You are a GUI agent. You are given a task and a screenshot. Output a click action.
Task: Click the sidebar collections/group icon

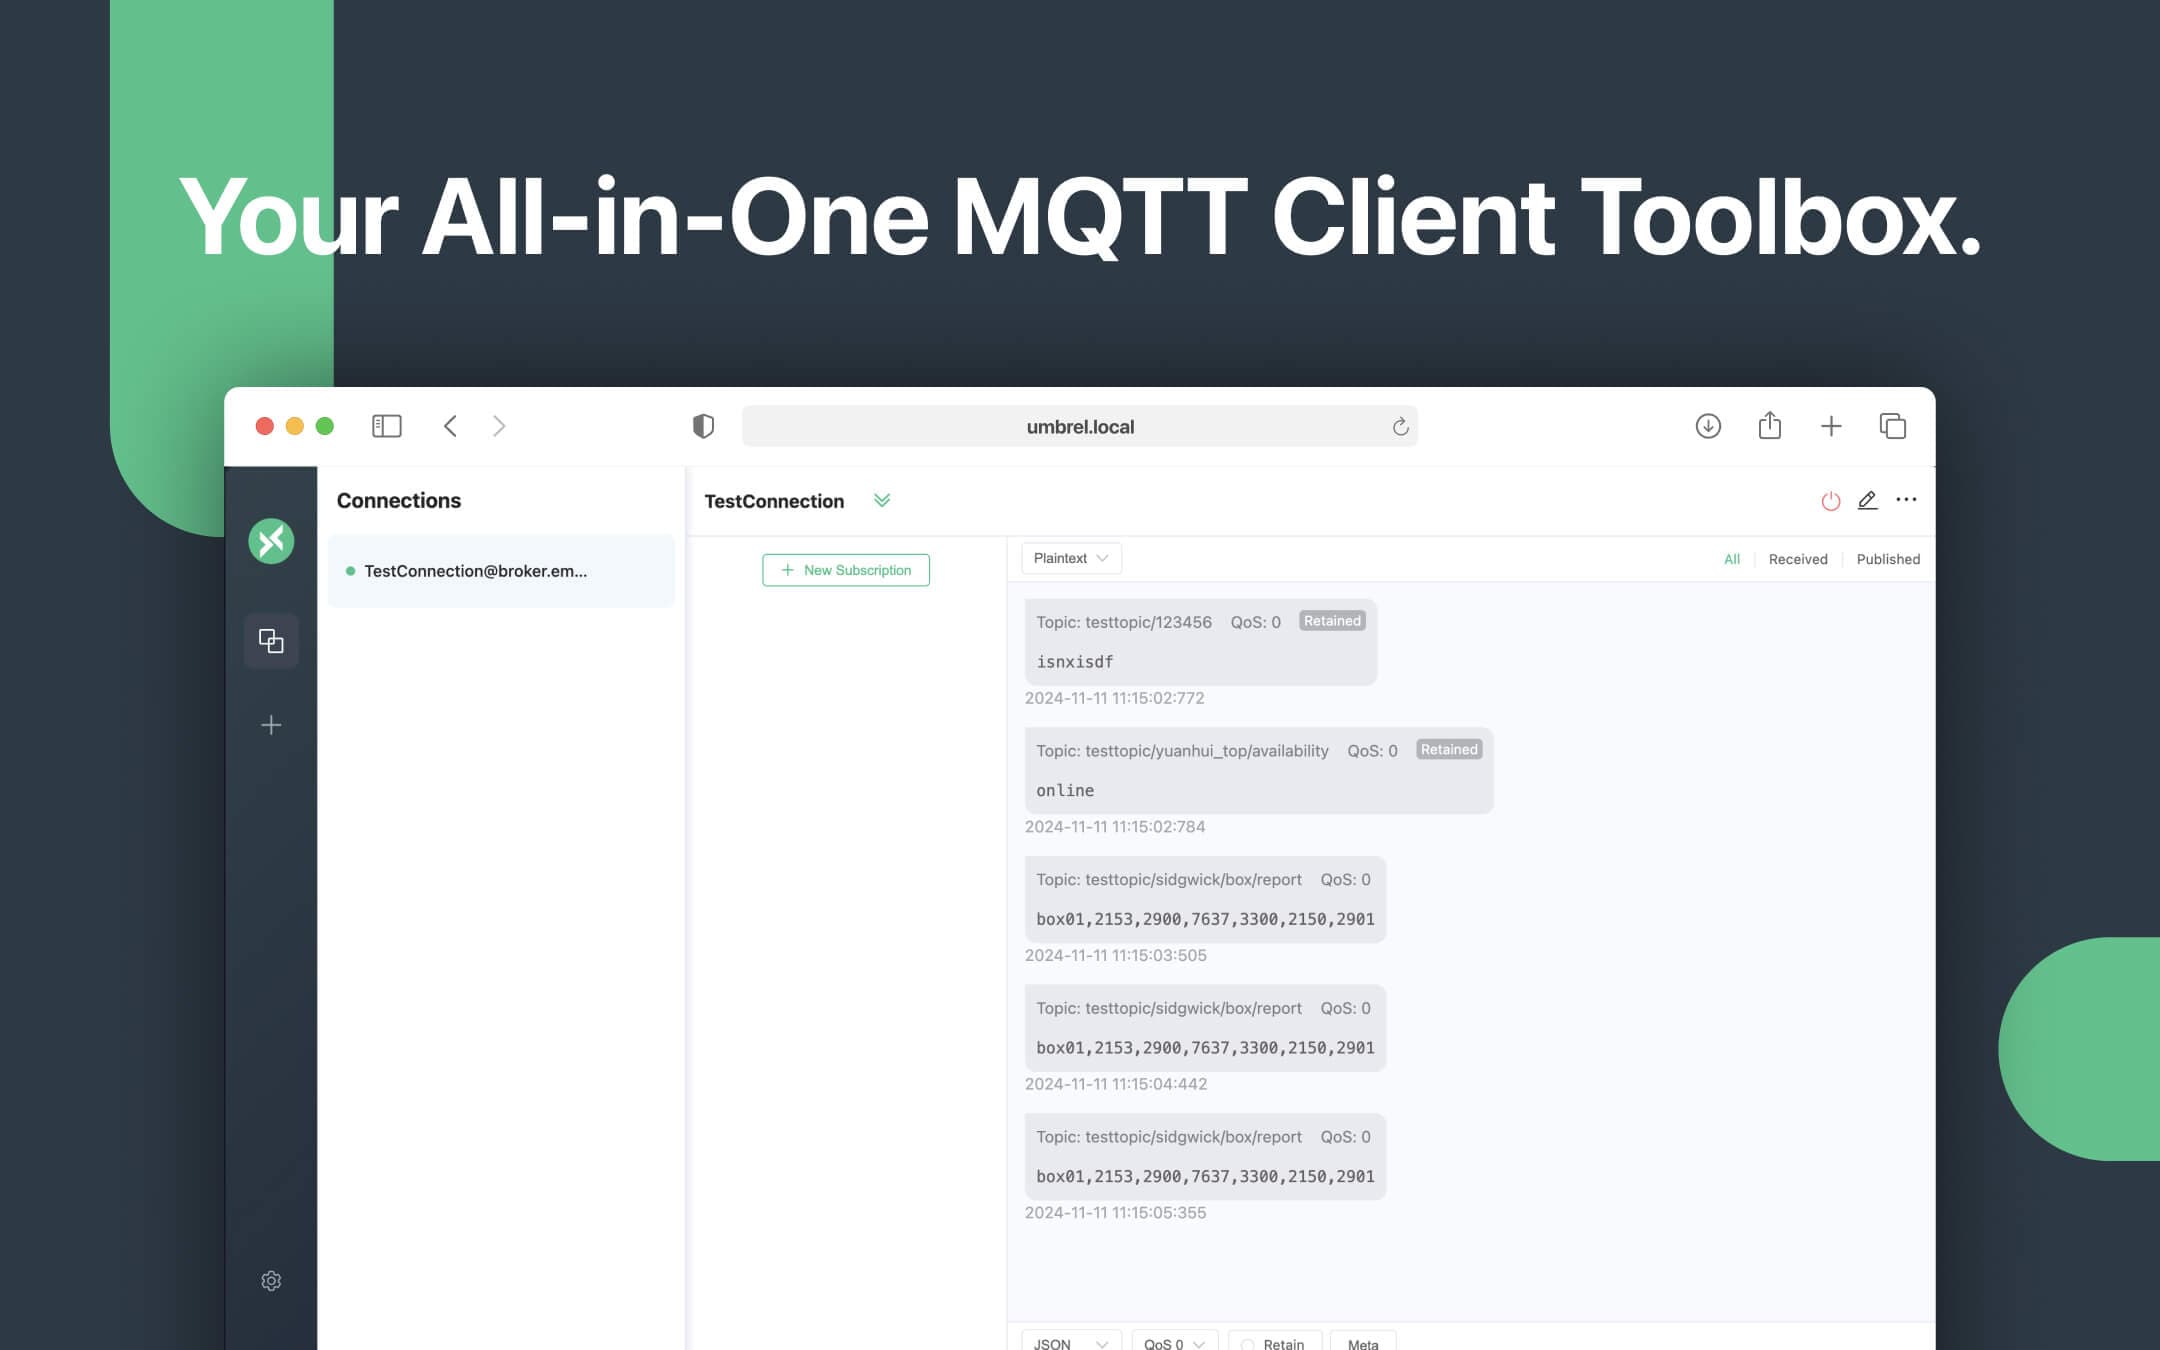[x=269, y=639]
